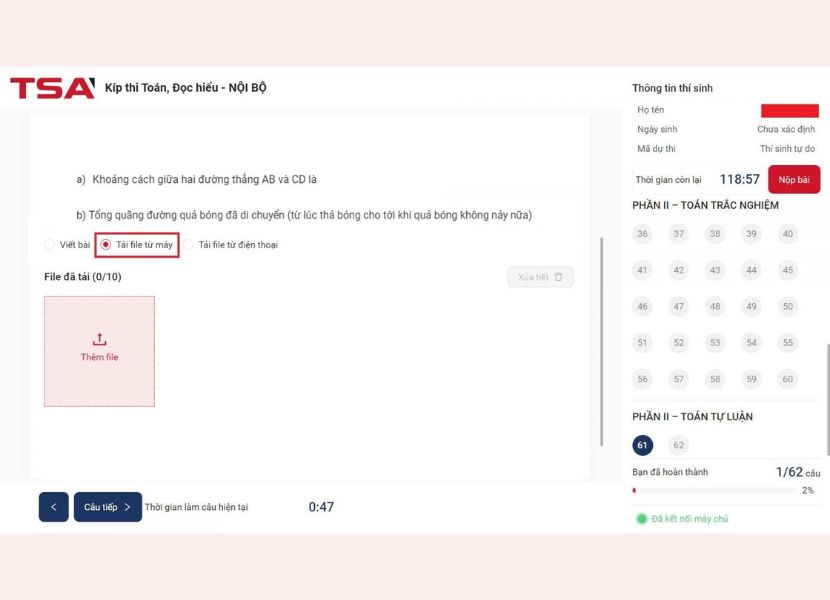830x600 pixels.
Task: Jump to question 45 in the grid
Action: coord(788,270)
